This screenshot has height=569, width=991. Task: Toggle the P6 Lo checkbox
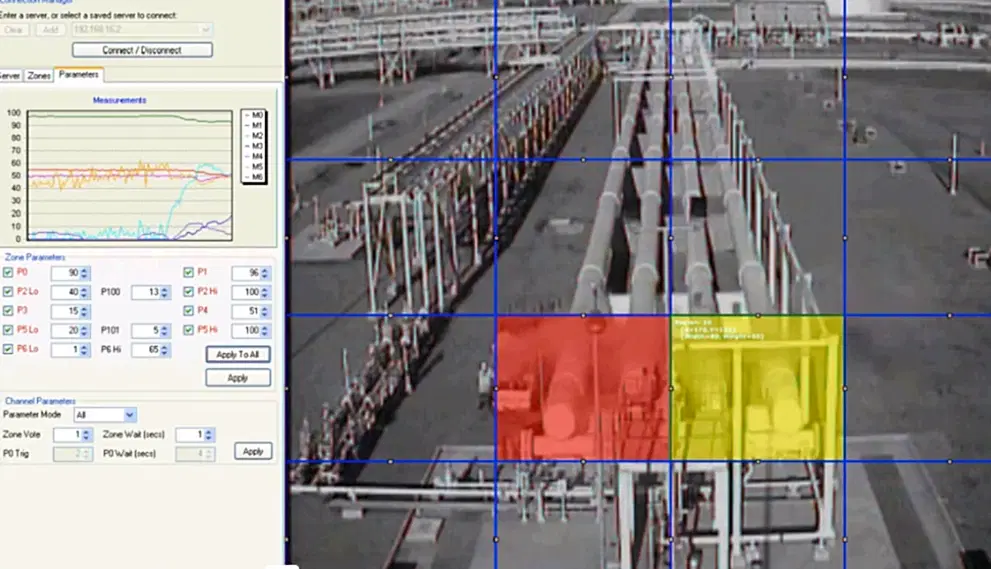(x=9, y=349)
